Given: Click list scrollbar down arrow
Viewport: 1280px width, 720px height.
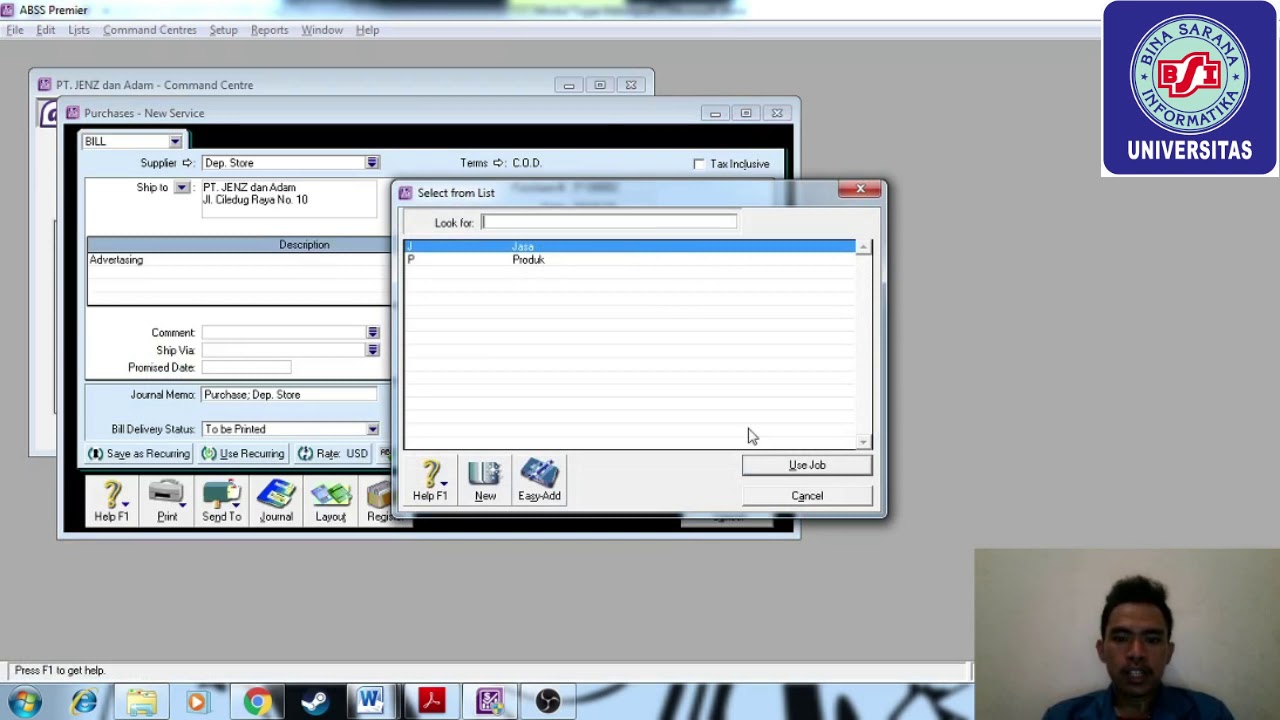Looking at the screenshot, I should click(864, 441).
